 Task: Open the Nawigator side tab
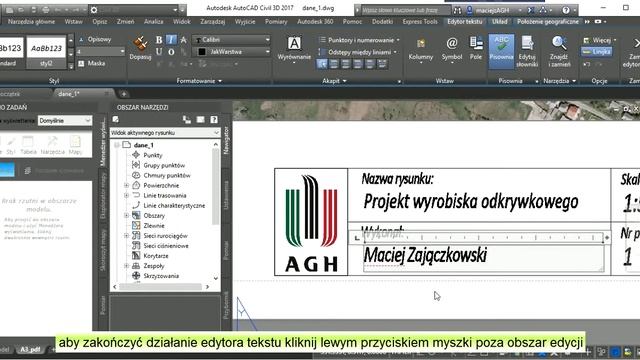(x=227, y=140)
